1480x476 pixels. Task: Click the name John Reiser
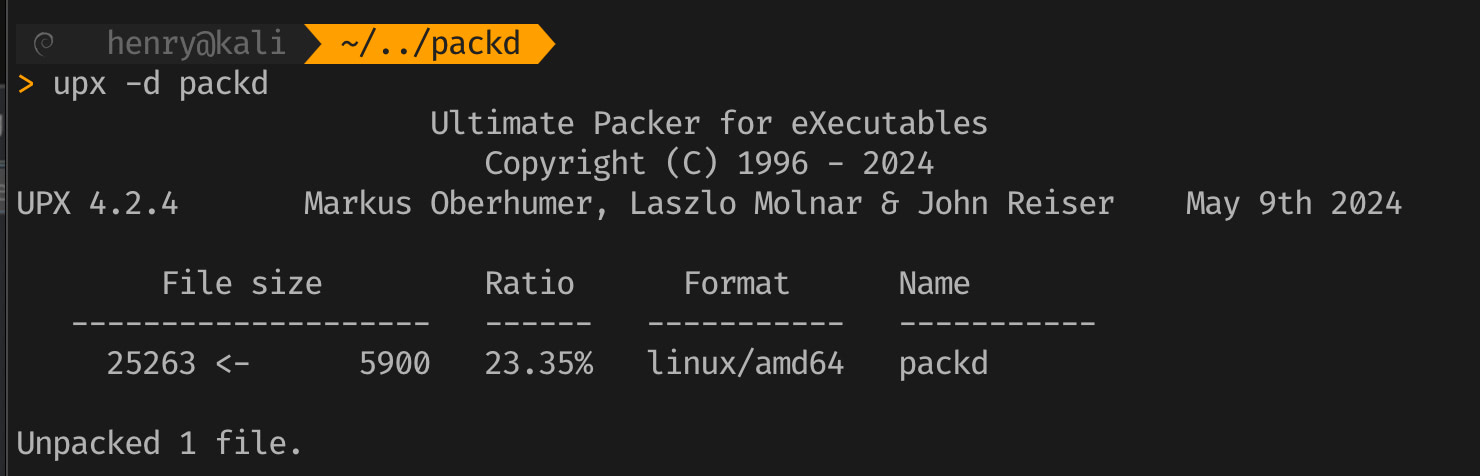pos(1015,203)
